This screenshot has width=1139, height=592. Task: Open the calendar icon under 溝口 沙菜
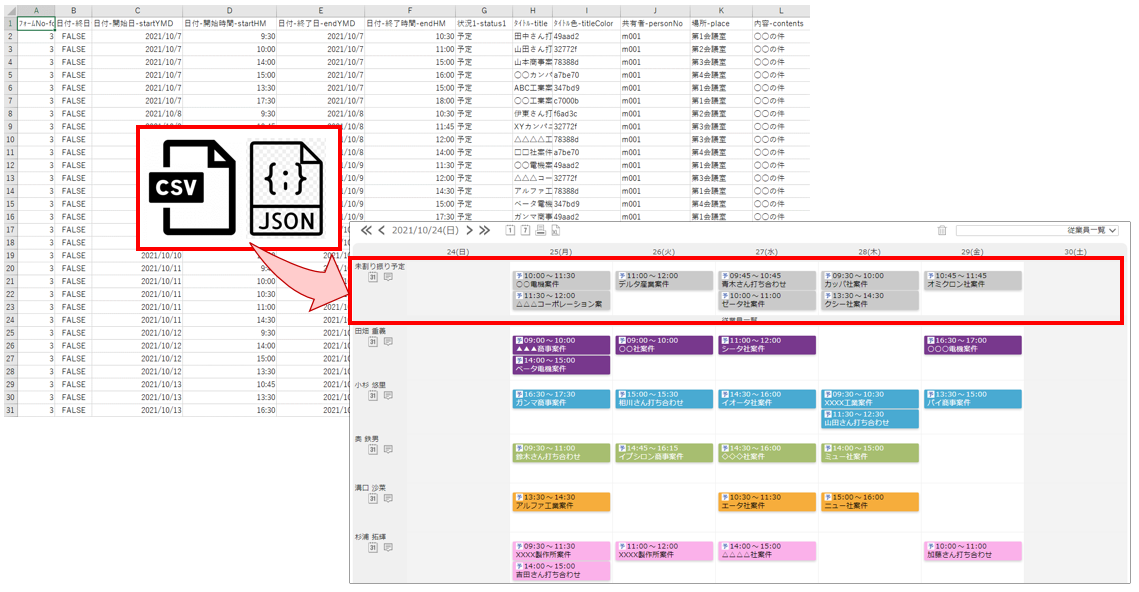[373, 498]
